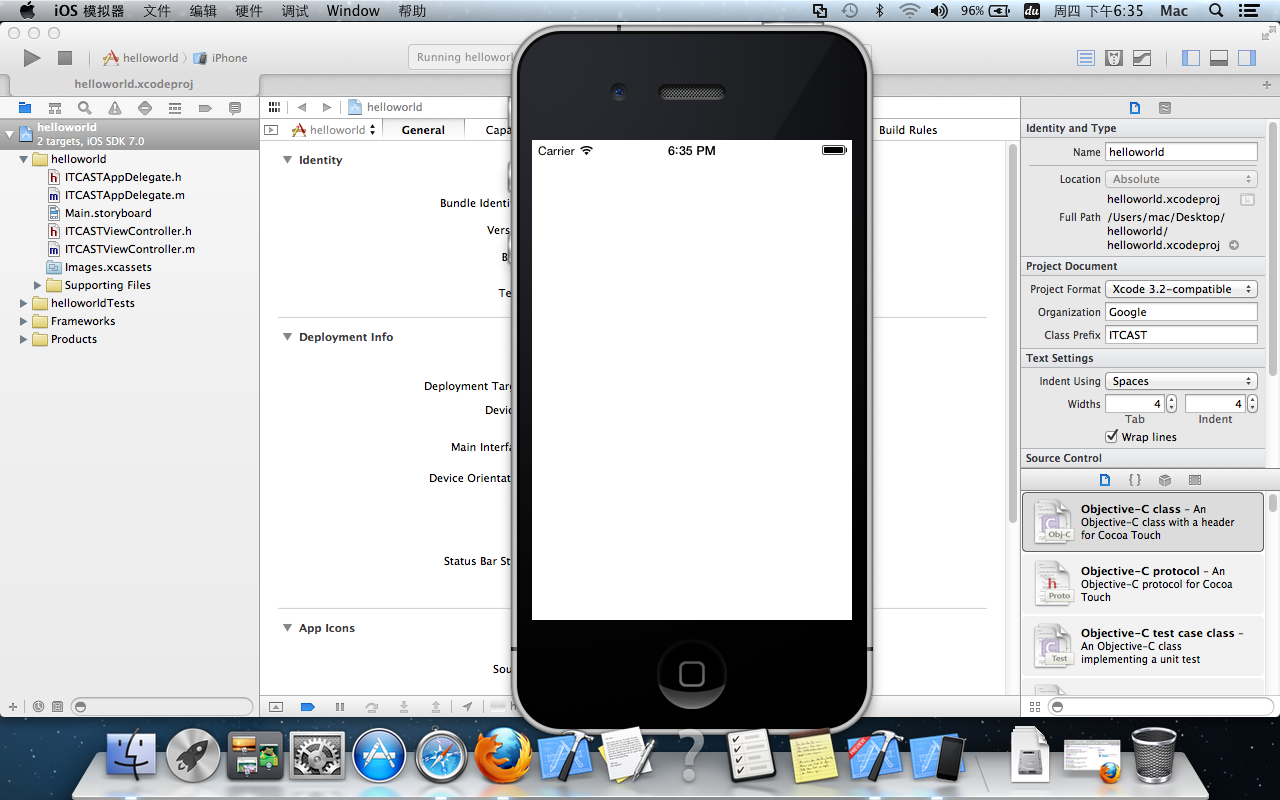This screenshot has width=1280, height=800.
Task: Show the Quick Help inspector
Action: [x=1165, y=108]
